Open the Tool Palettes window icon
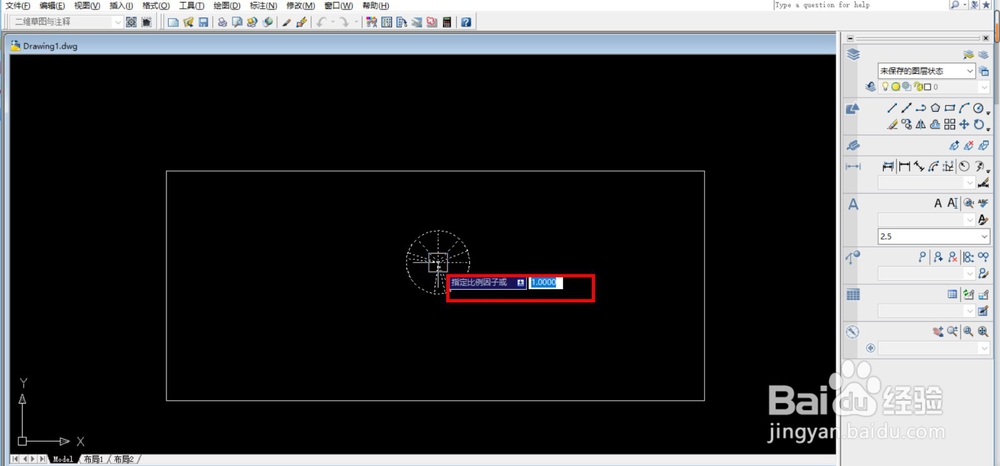The width and height of the screenshot is (1000, 466). pos(401,22)
